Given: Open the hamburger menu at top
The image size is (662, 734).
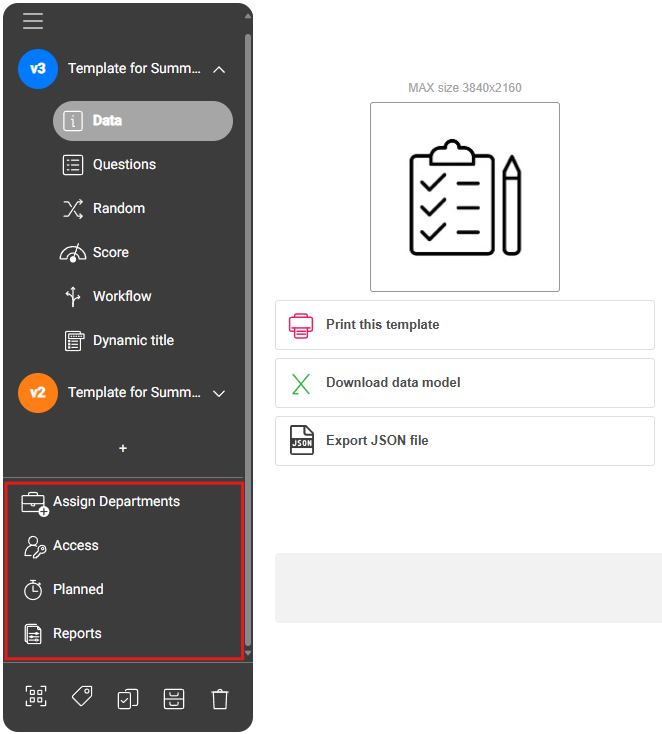Looking at the screenshot, I should pos(33,21).
